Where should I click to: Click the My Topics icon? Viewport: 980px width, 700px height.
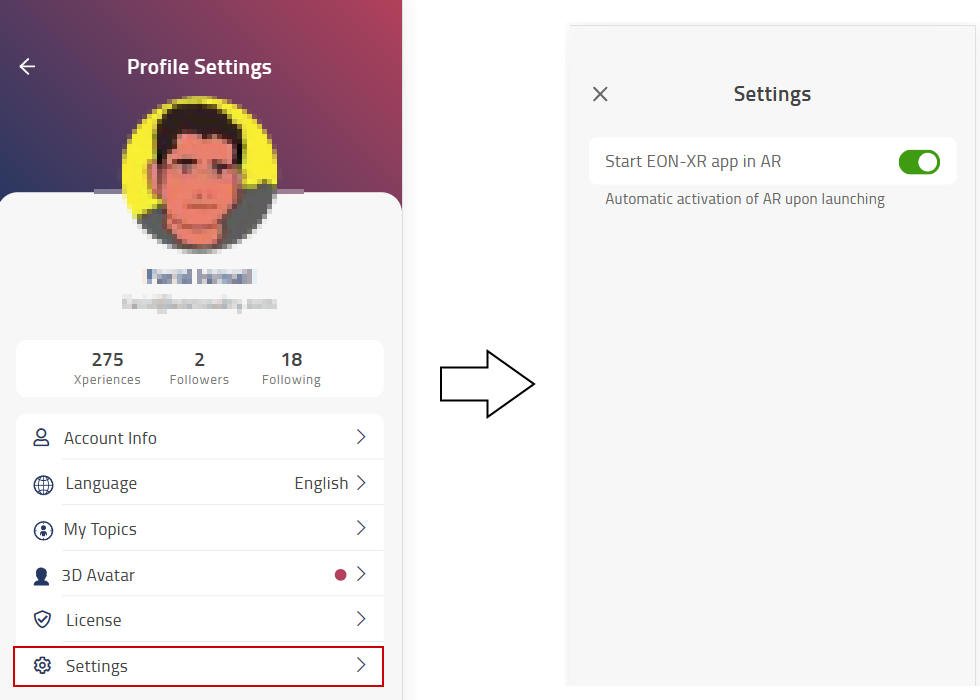click(x=42, y=530)
